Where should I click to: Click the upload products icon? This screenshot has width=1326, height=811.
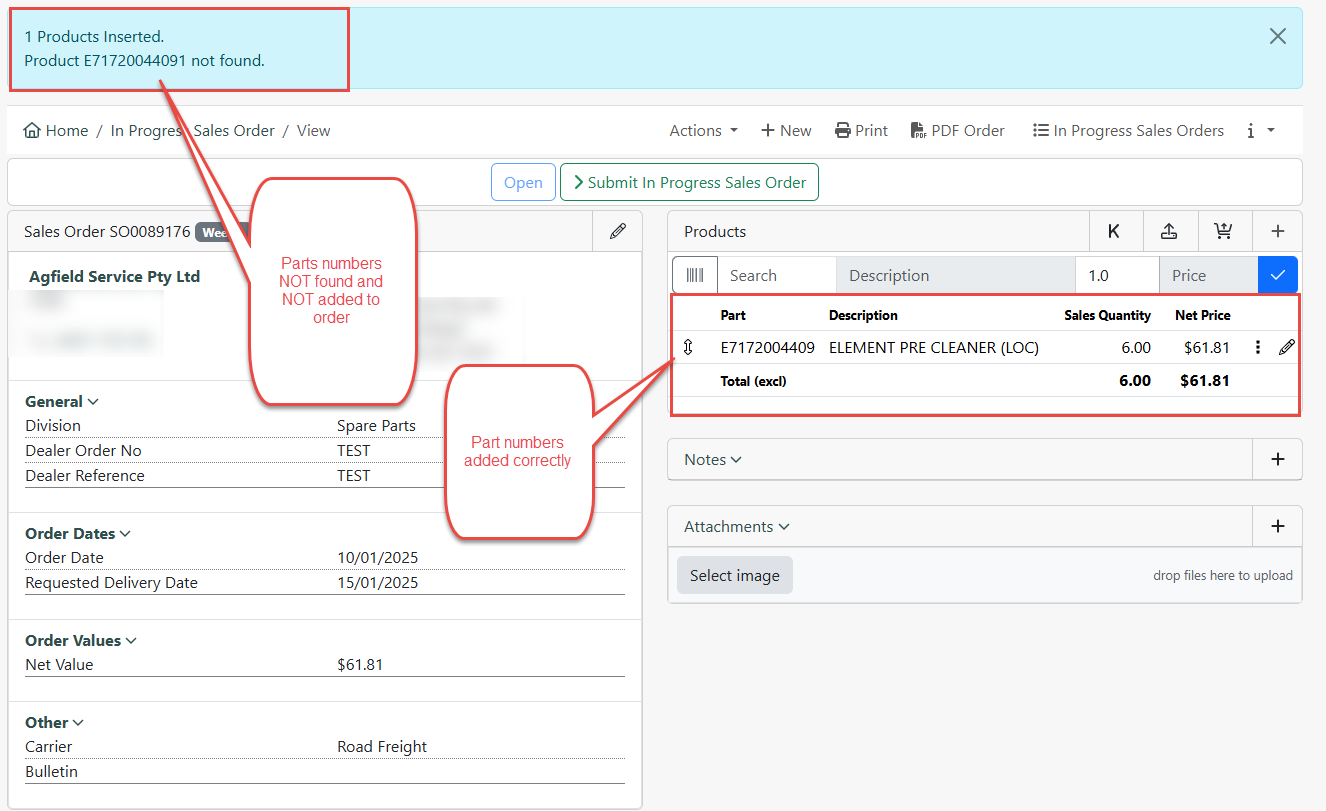(1170, 231)
